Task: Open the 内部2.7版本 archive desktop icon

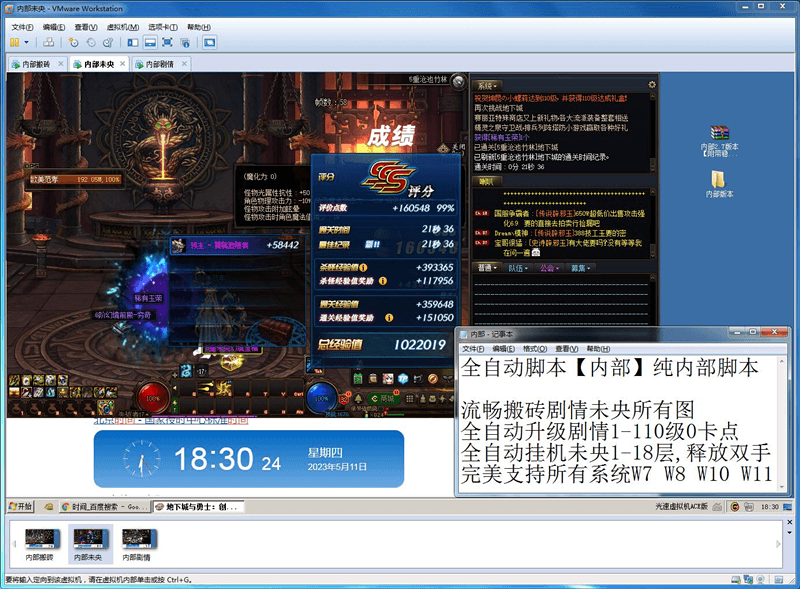Action: tap(719, 141)
